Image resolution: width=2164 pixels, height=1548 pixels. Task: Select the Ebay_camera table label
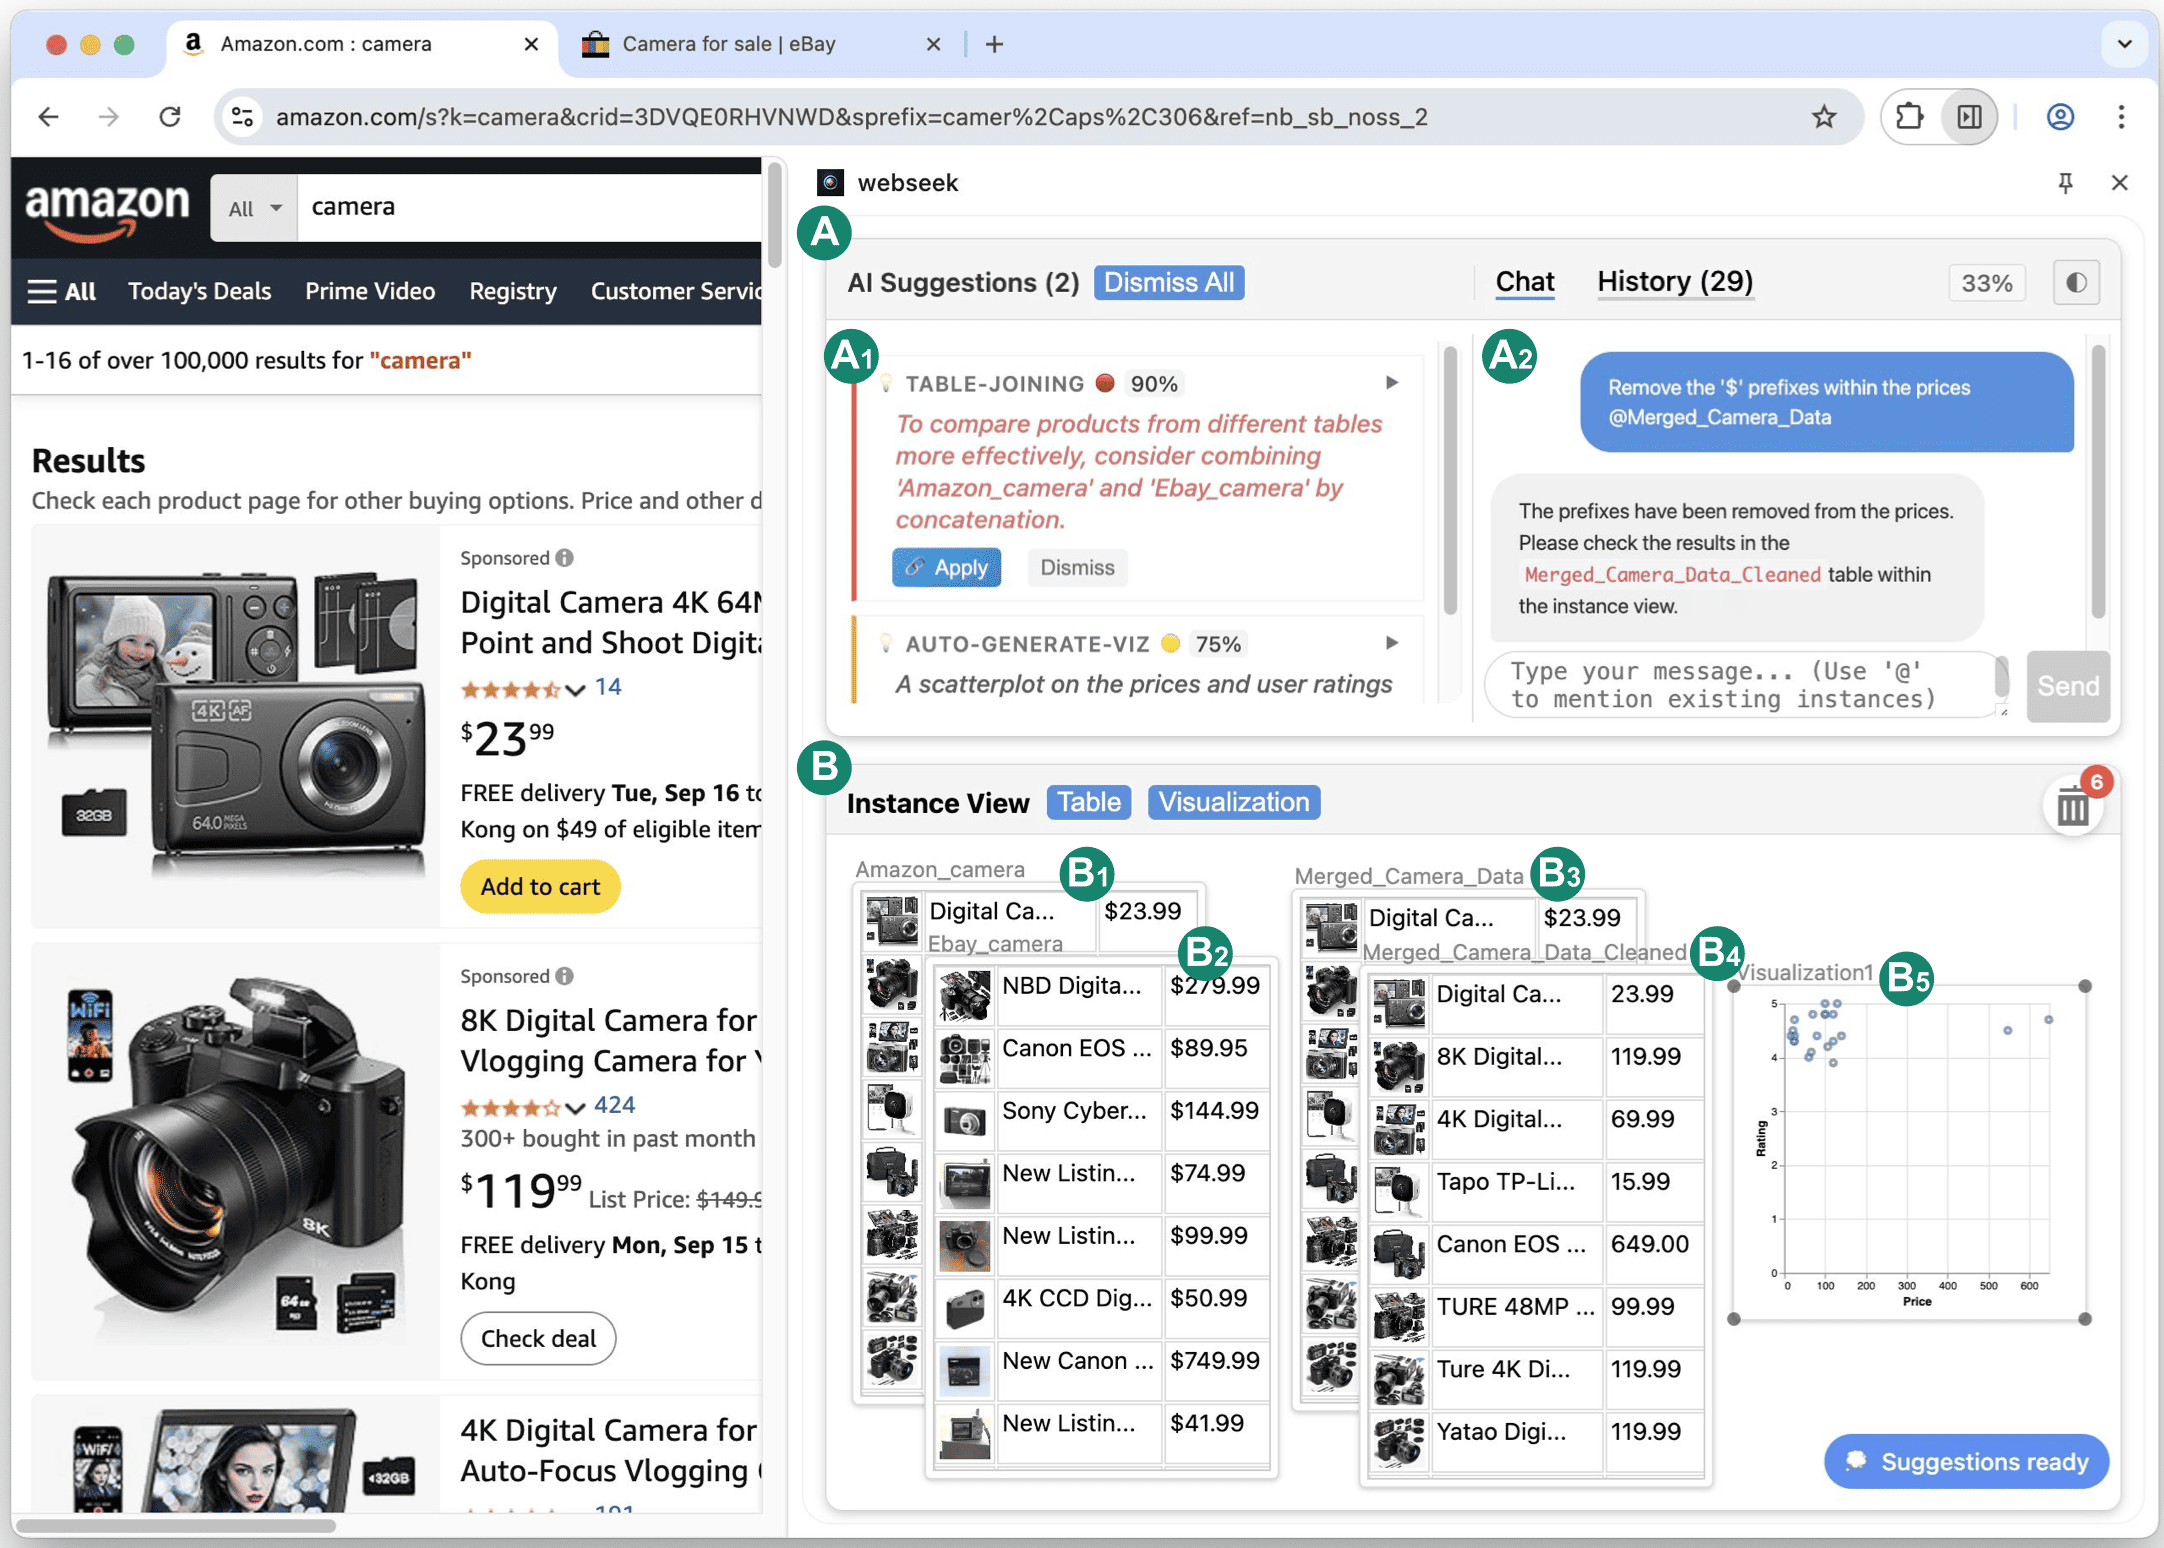(x=995, y=944)
